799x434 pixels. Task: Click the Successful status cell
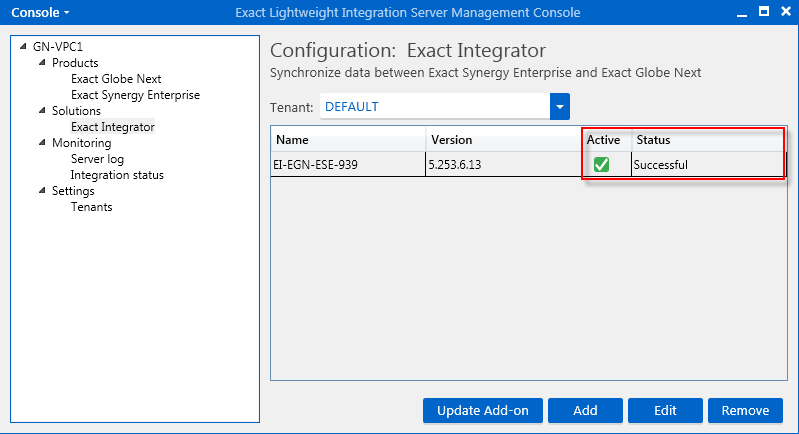[709, 165]
